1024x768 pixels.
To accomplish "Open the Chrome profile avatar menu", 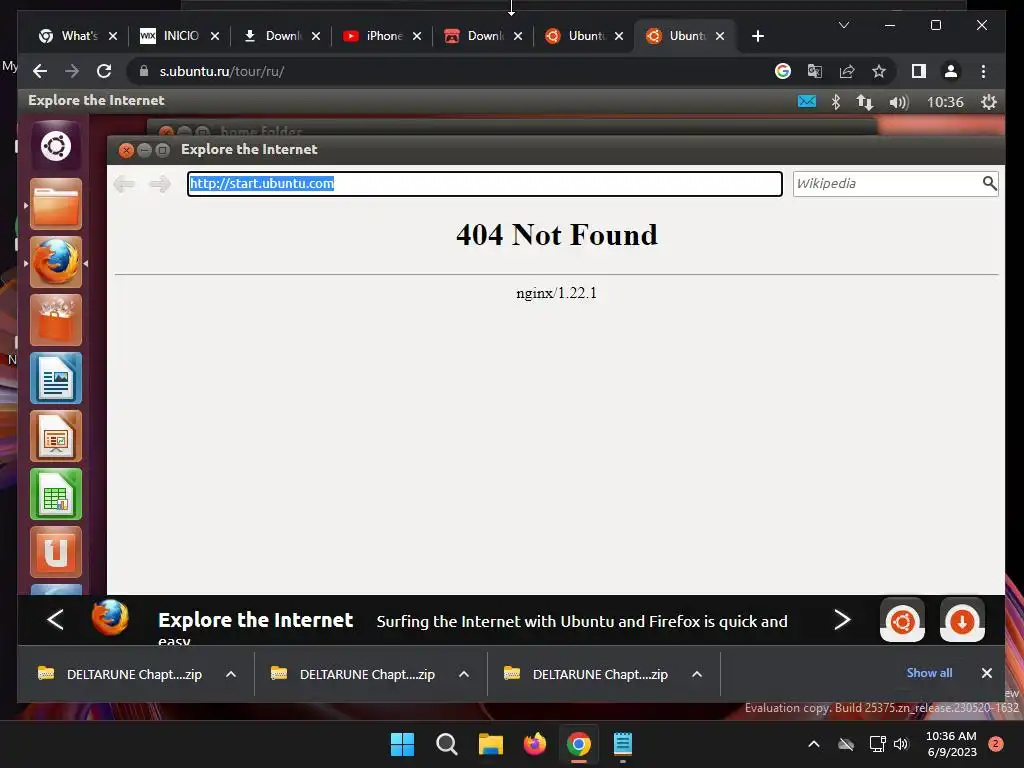I will coord(951,71).
